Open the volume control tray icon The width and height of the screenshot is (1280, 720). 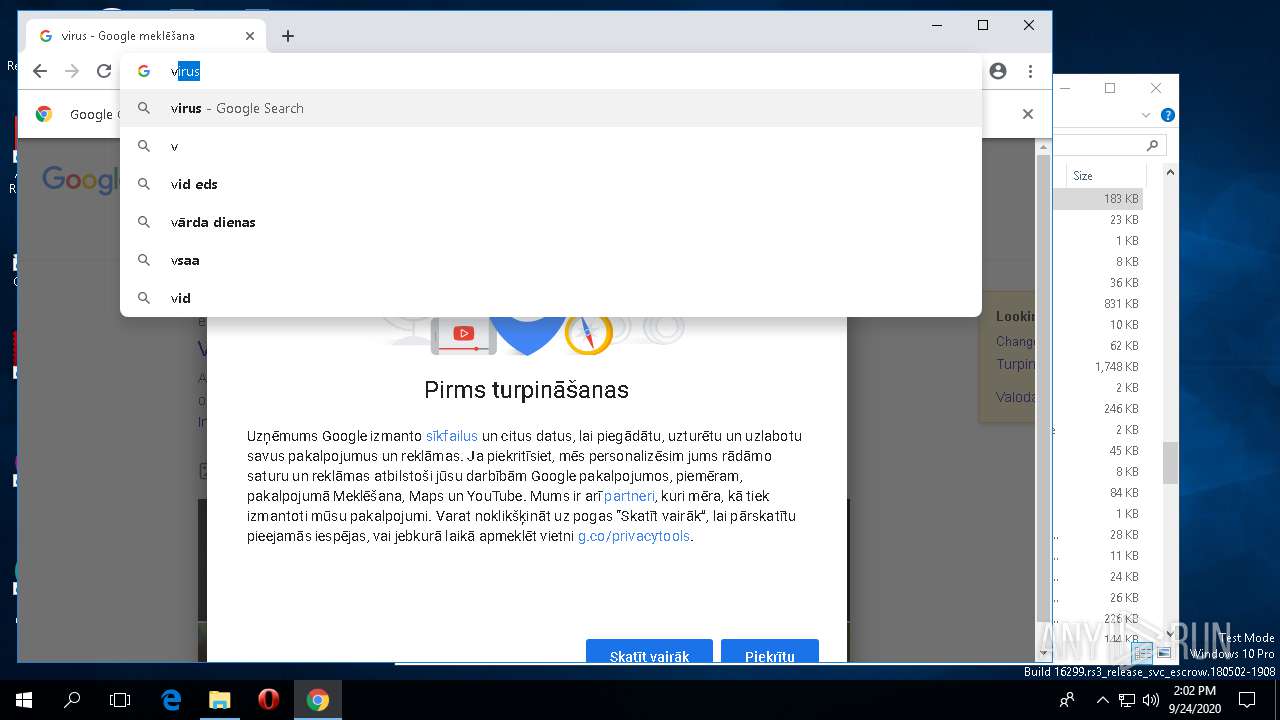point(1150,700)
